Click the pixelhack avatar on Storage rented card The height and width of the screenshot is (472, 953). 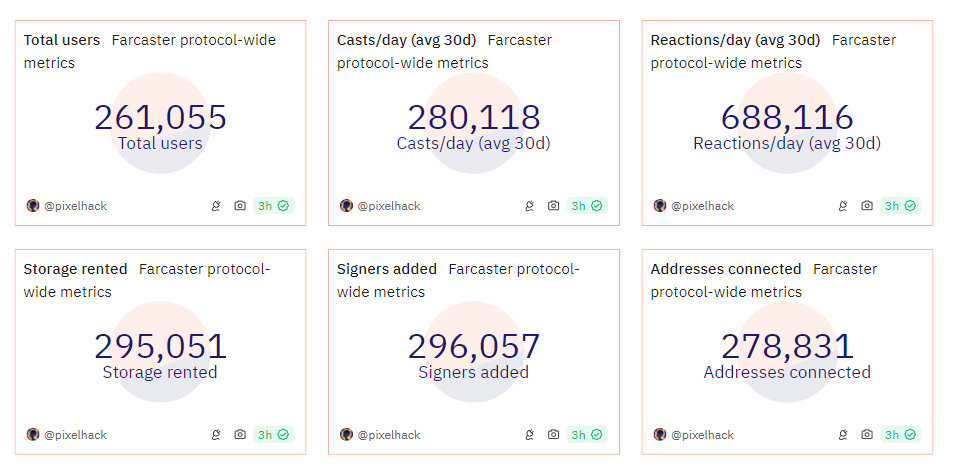pyautogui.click(x=33, y=435)
